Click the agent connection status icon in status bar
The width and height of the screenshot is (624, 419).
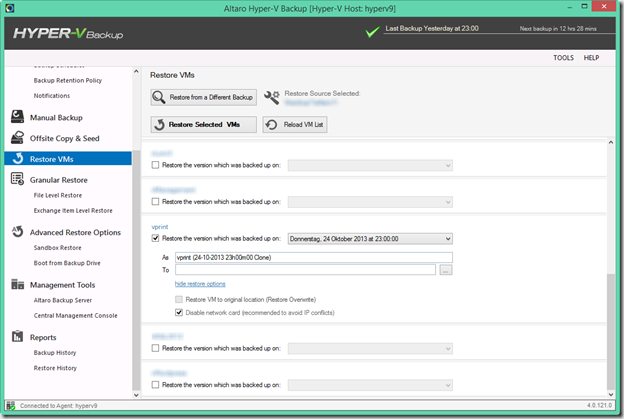point(11,405)
